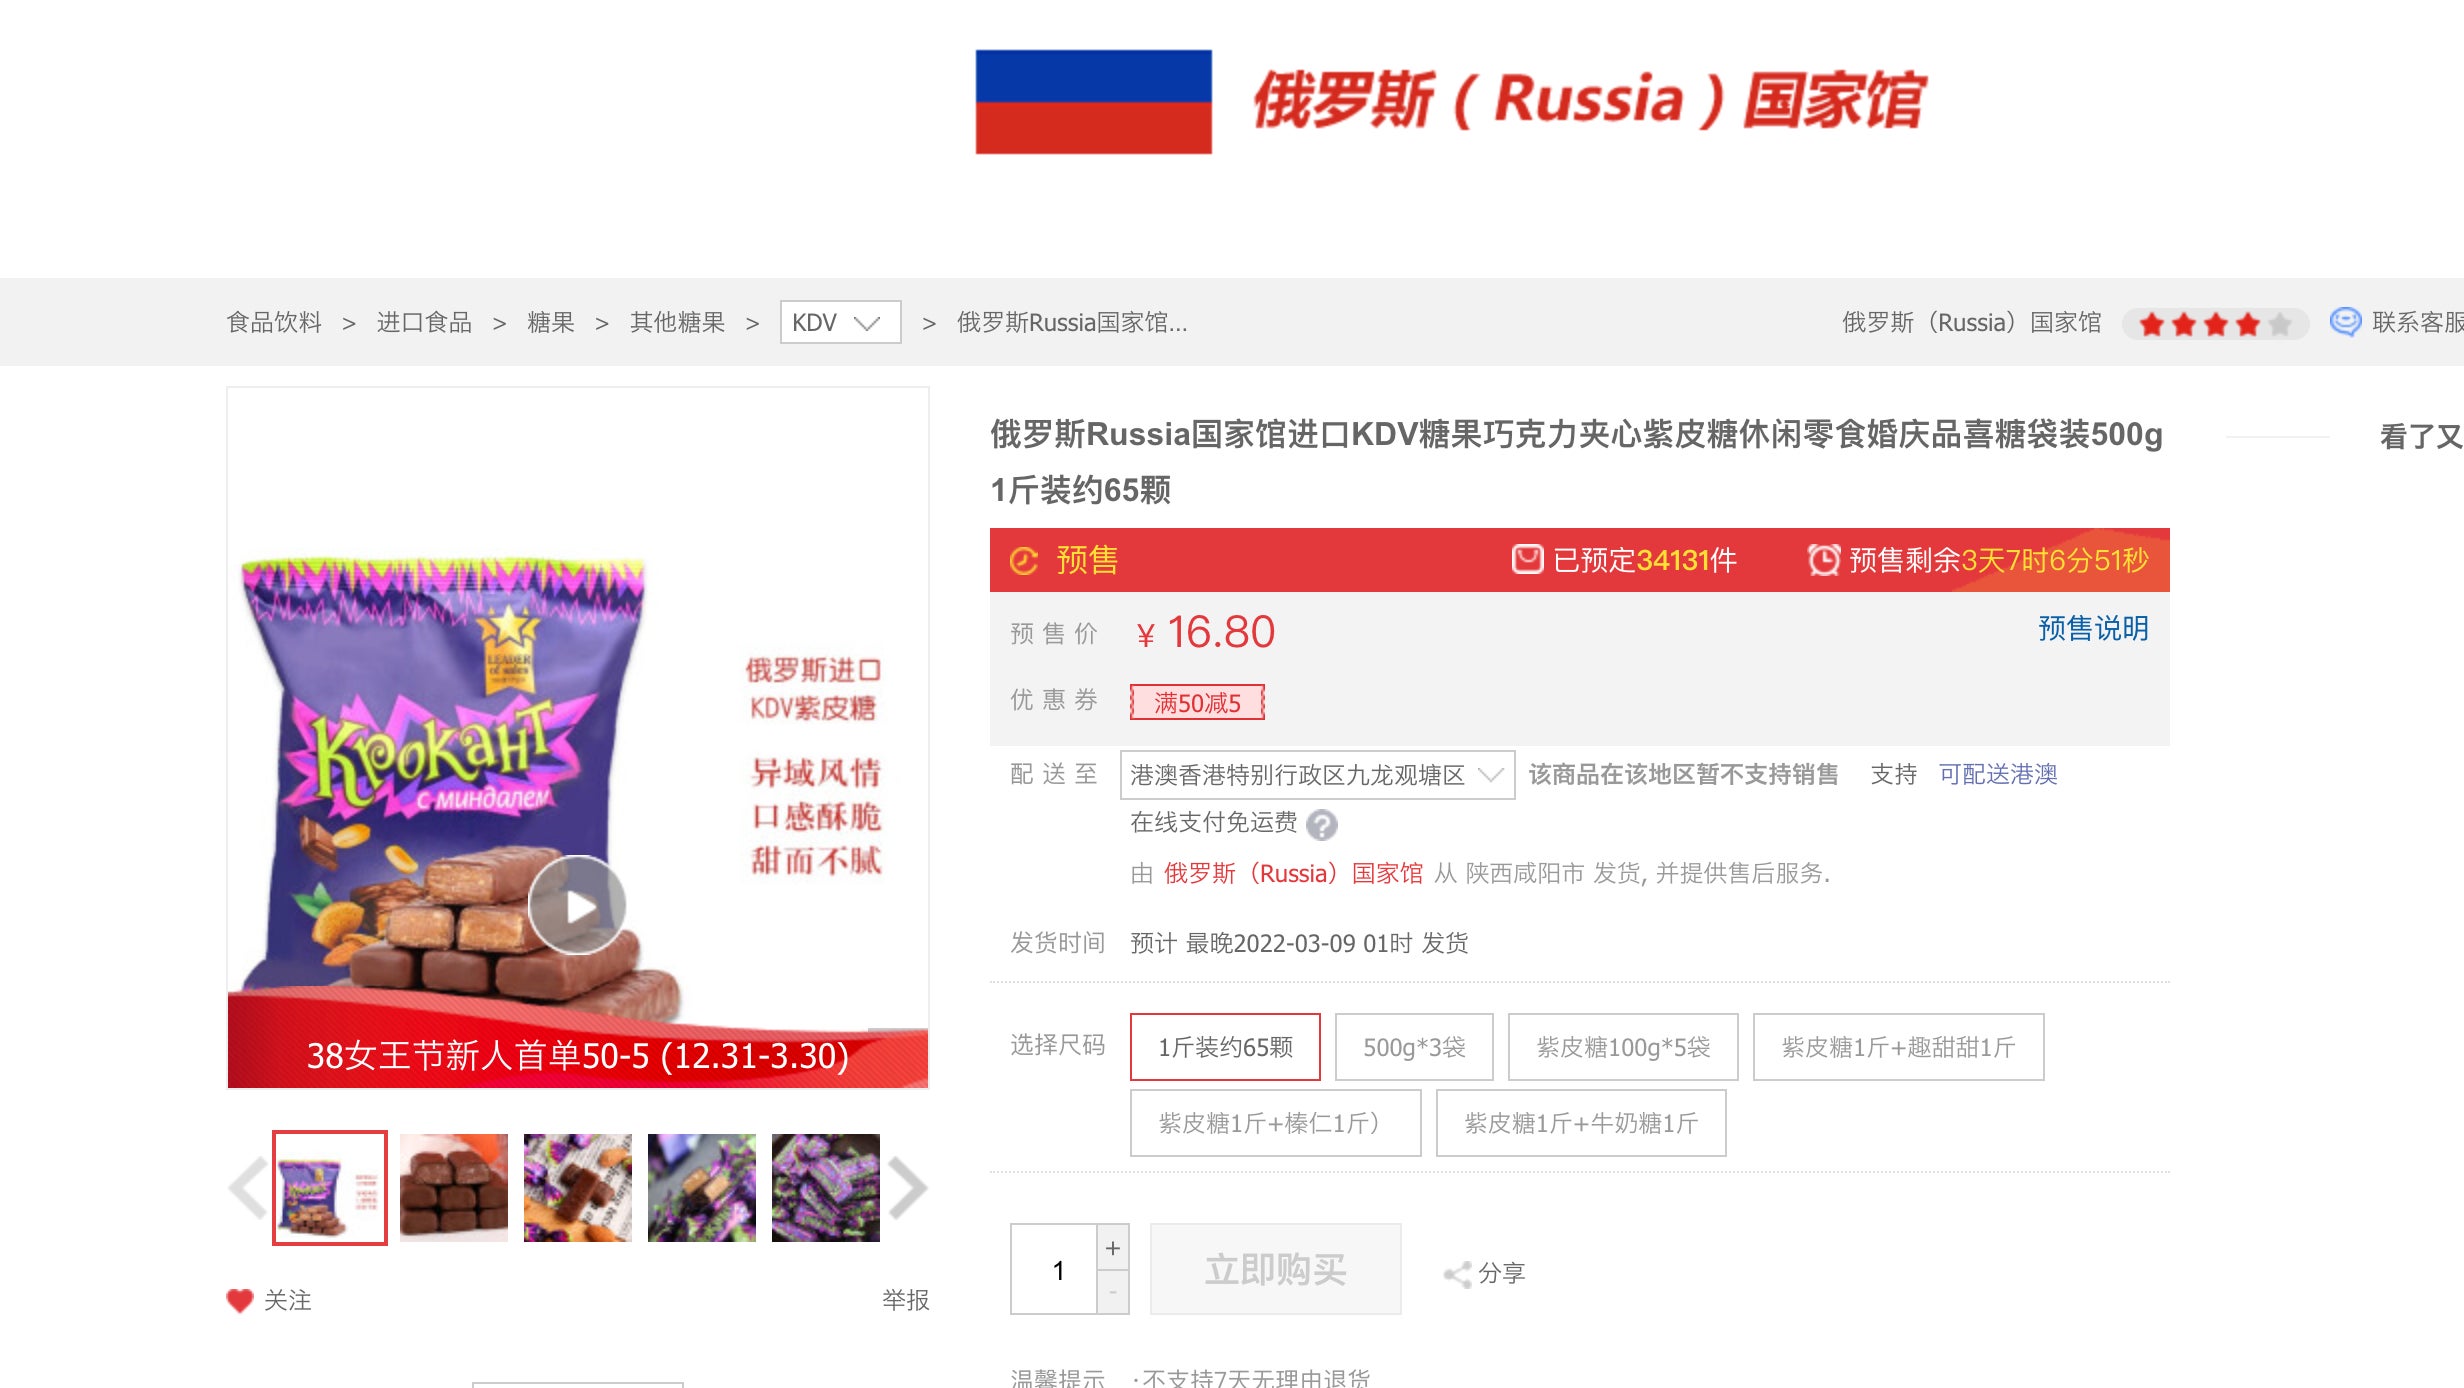The height and width of the screenshot is (1388, 2464).
Task: Choose 紫皮糖100g*5袋 option
Action: (x=1623, y=1047)
